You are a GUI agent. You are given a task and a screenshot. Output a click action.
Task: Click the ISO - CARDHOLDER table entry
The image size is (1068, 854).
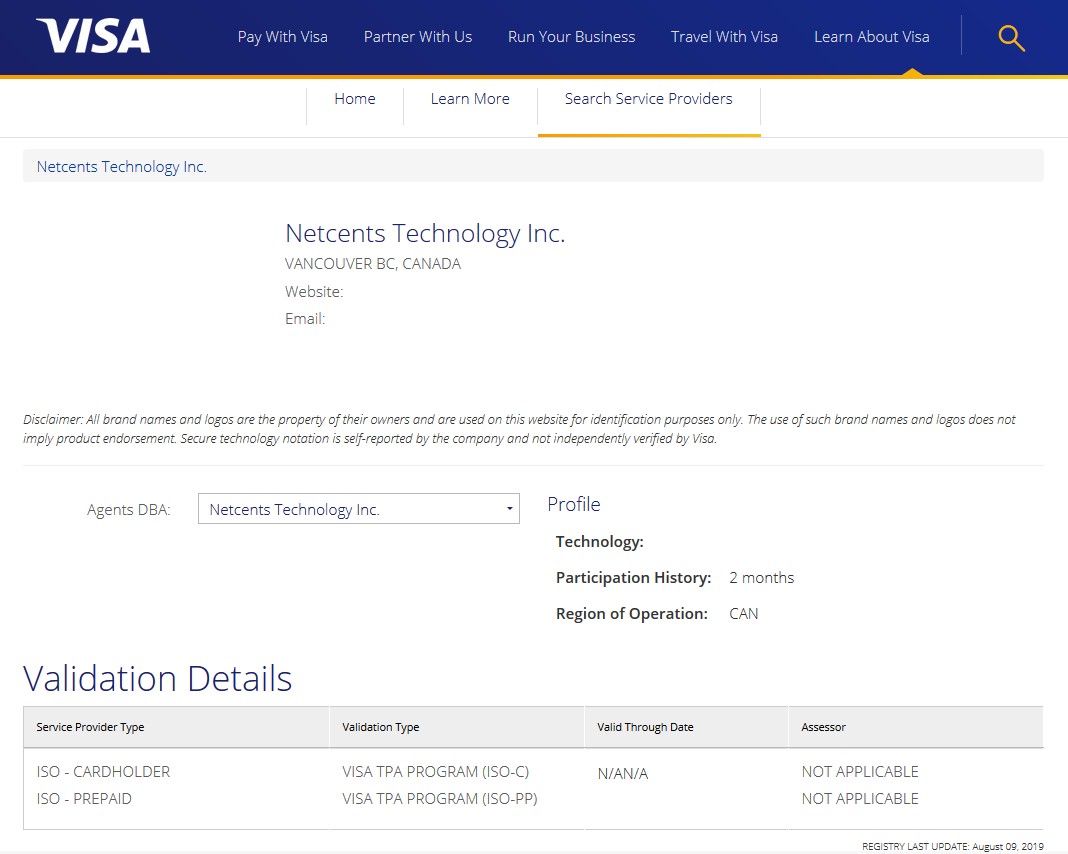click(103, 772)
